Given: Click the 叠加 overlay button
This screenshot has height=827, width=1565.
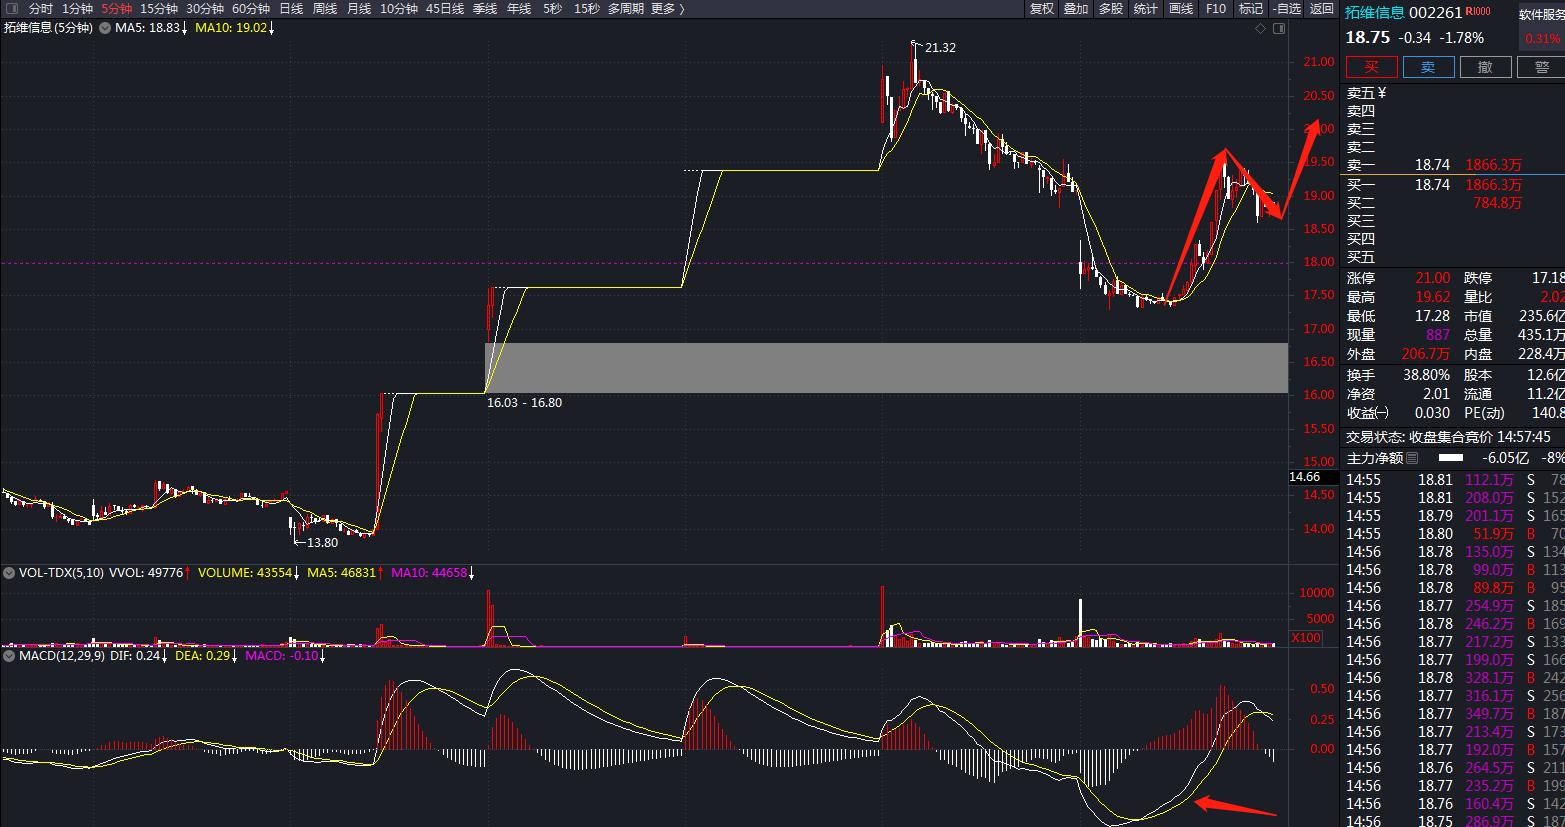Looking at the screenshot, I should 1076,8.
